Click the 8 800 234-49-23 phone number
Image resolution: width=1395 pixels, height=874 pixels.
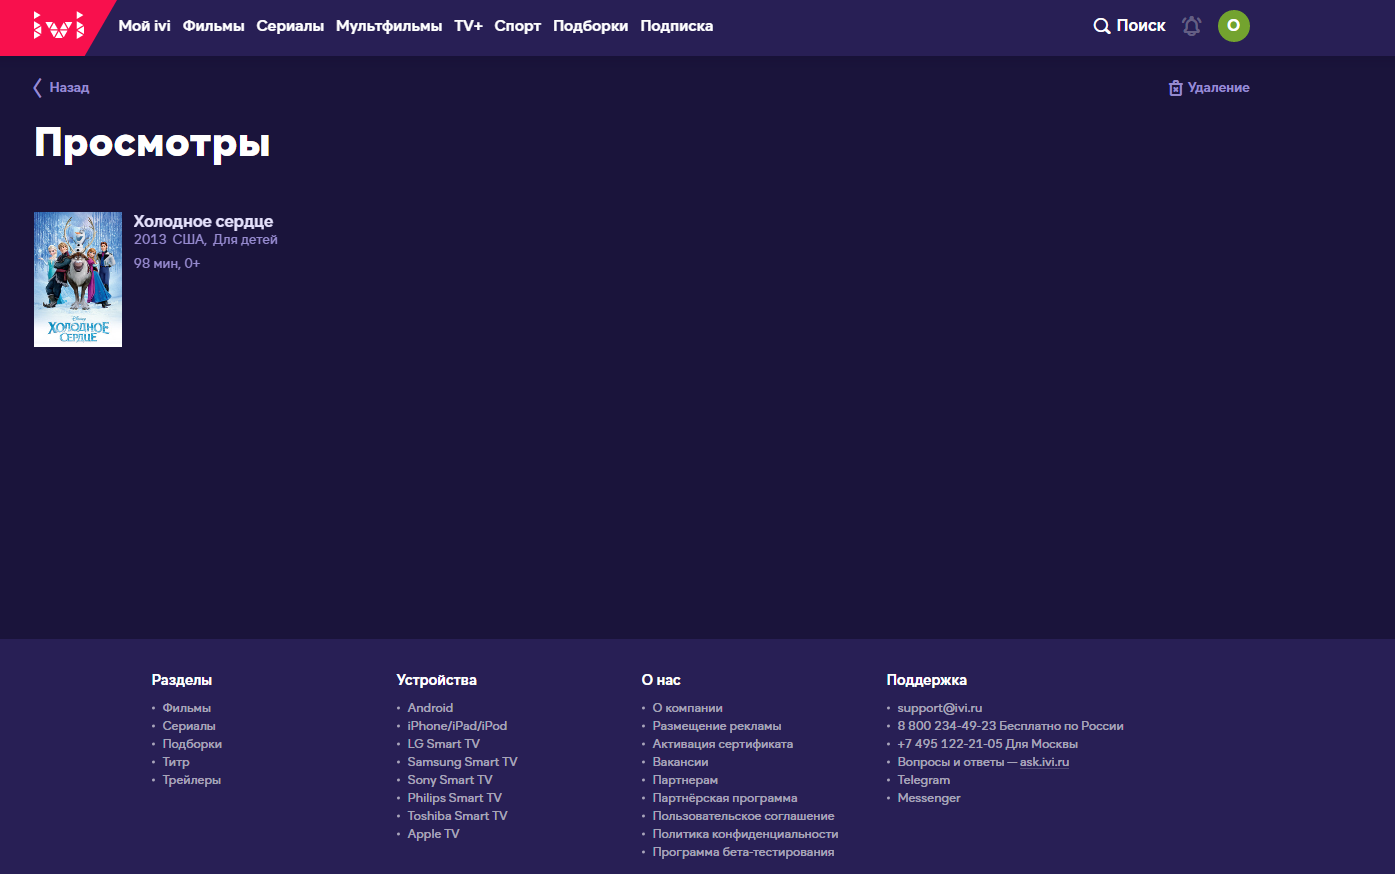[947, 726]
